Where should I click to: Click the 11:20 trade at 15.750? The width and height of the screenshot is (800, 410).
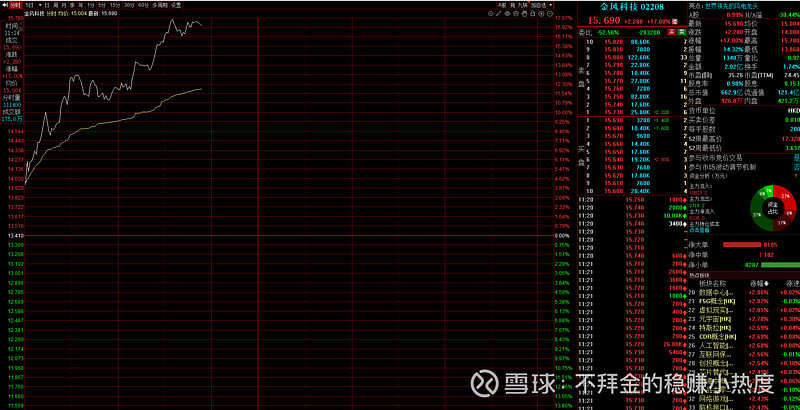coord(632,199)
